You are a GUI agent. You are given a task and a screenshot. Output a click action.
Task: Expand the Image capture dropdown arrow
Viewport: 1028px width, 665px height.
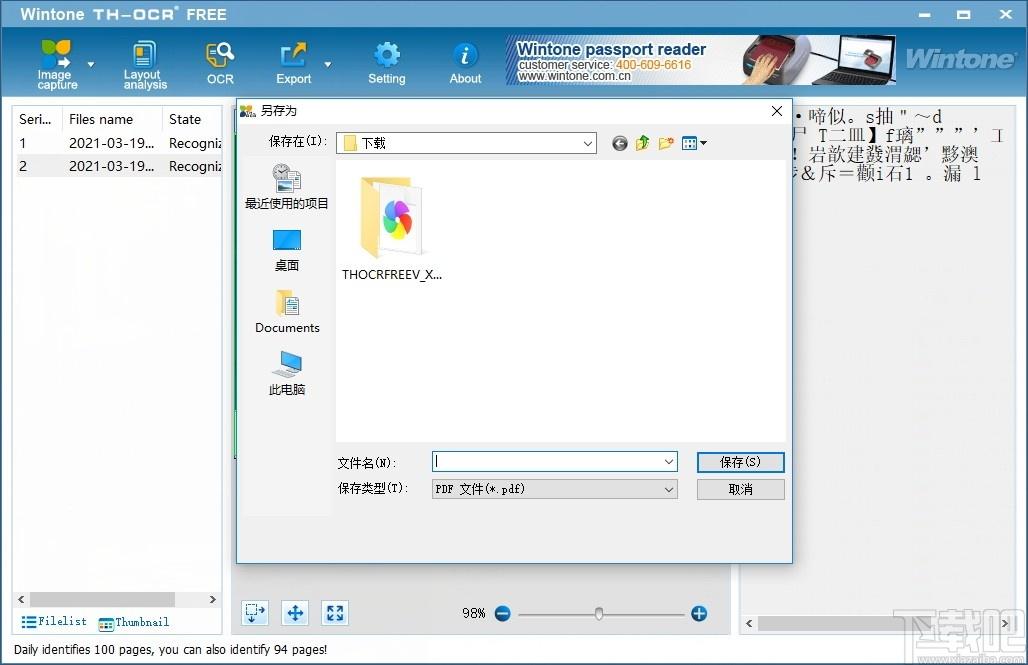point(90,64)
